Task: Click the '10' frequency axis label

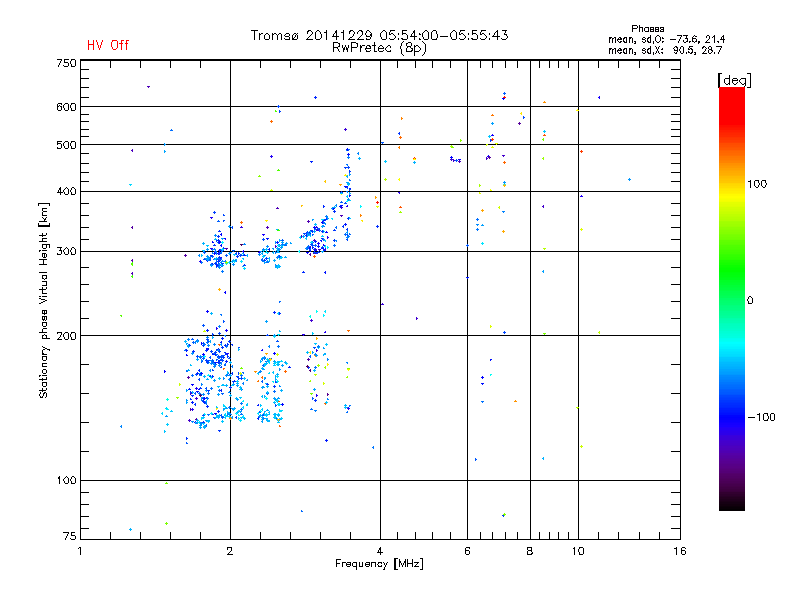Action: tap(578, 551)
